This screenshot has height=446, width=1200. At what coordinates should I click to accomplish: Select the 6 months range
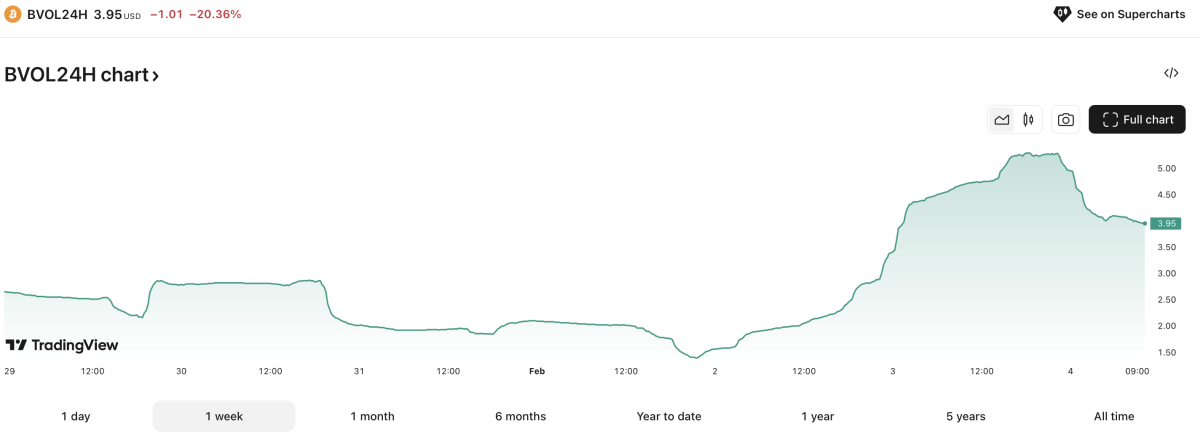520,416
